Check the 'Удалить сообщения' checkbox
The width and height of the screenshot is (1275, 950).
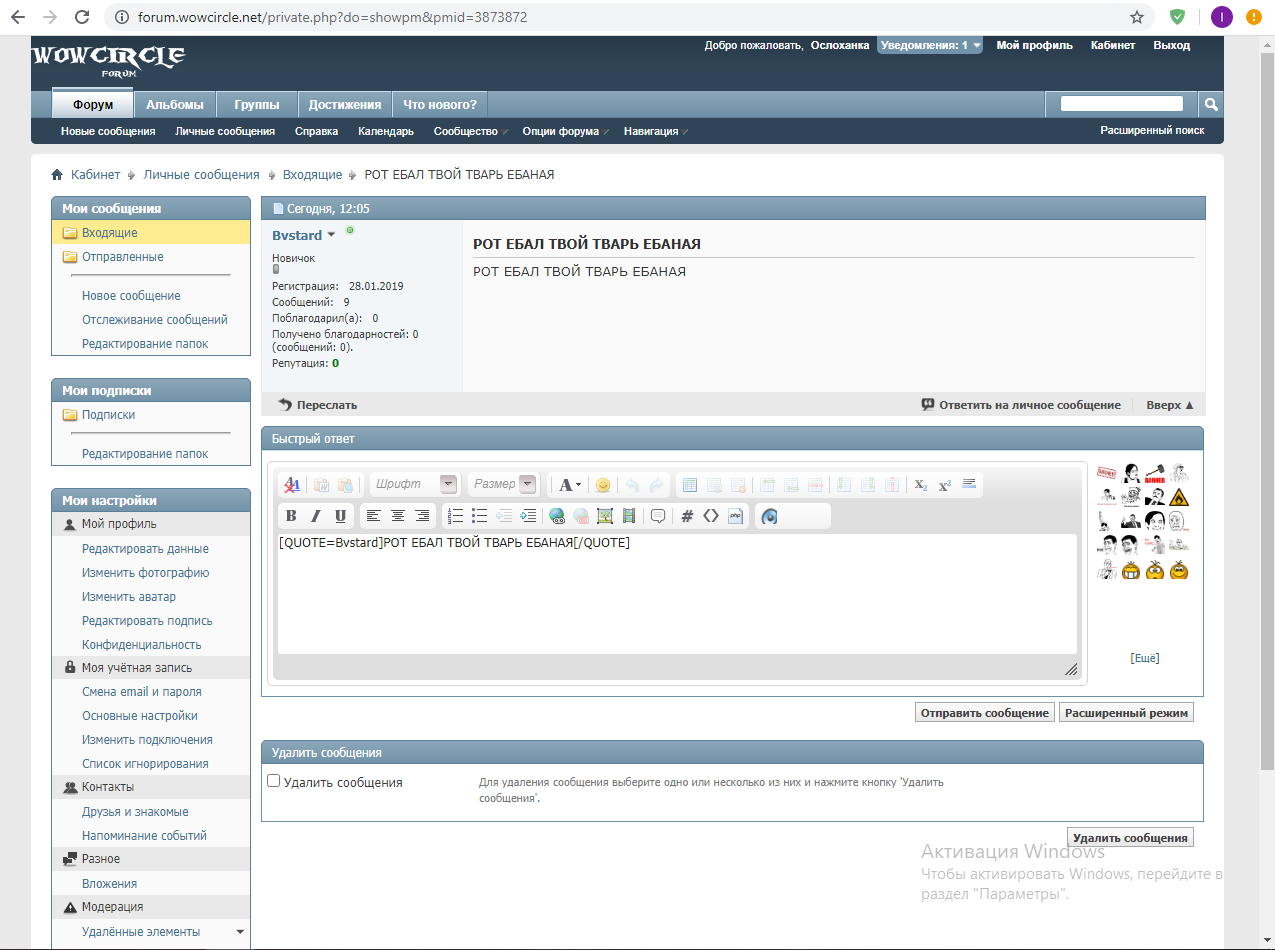point(274,781)
